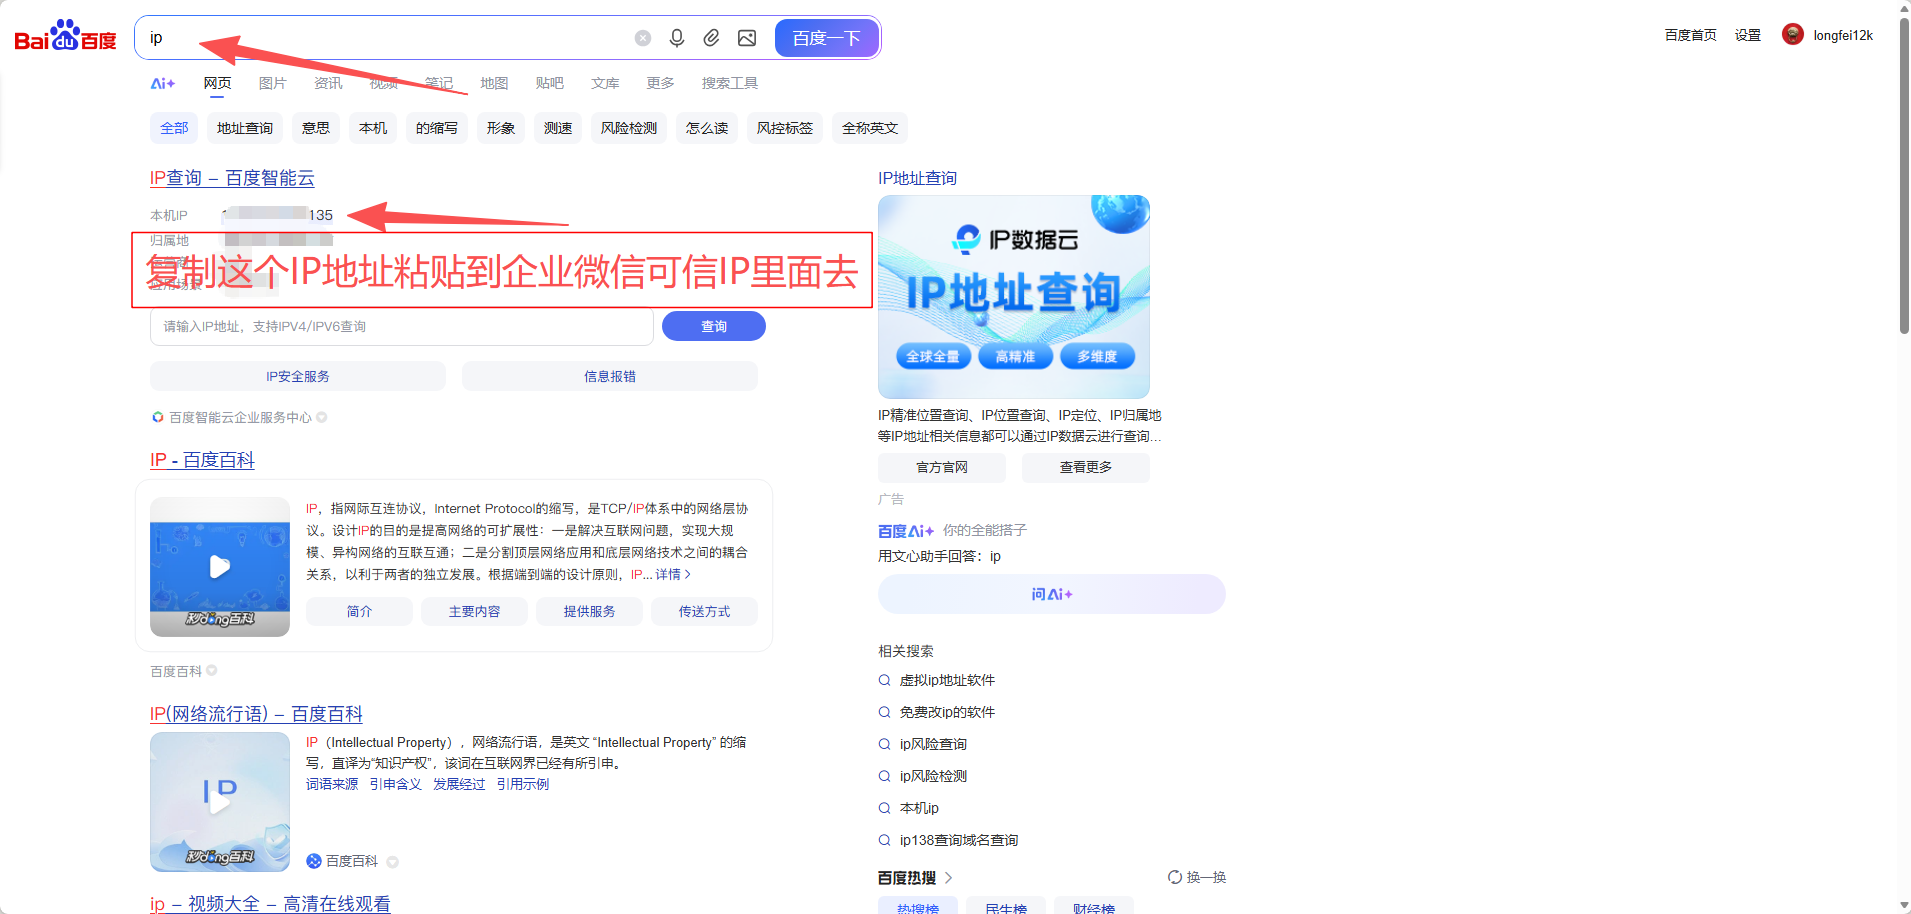Click the 查看更多 button

(x=1086, y=467)
